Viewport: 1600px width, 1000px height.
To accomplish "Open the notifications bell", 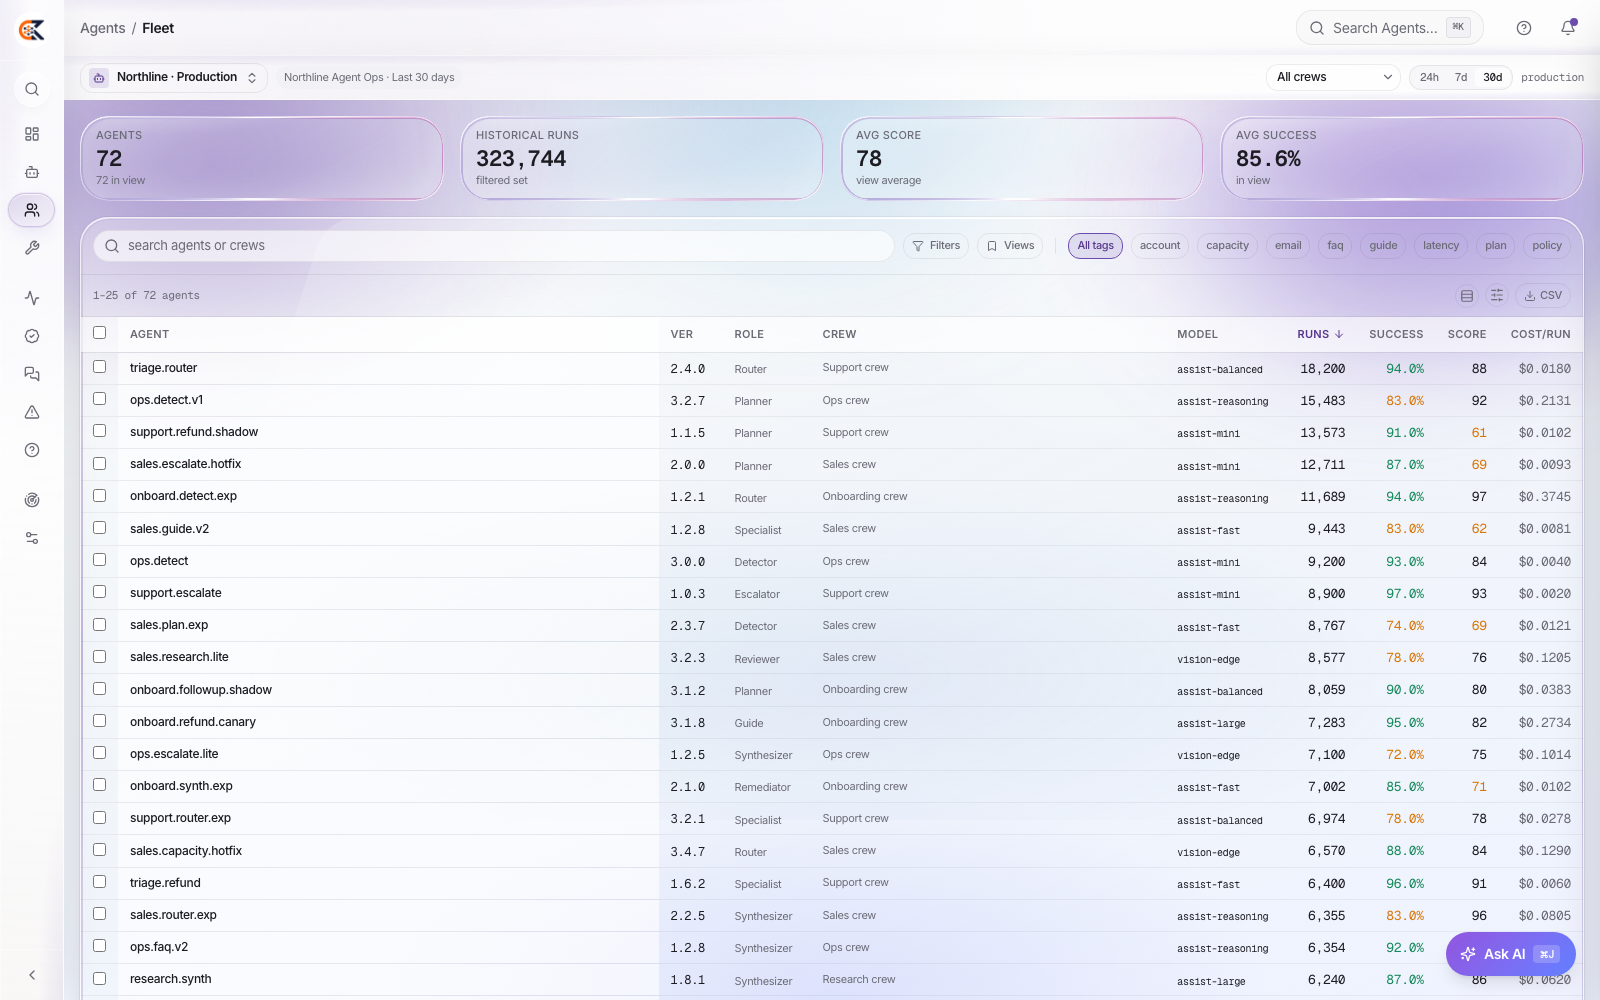I will (x=1568, y=28).
